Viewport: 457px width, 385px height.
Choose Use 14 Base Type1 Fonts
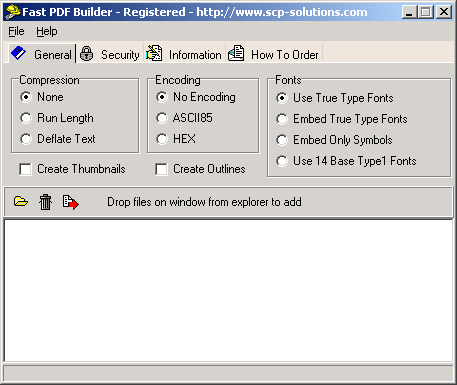point(282,161)
